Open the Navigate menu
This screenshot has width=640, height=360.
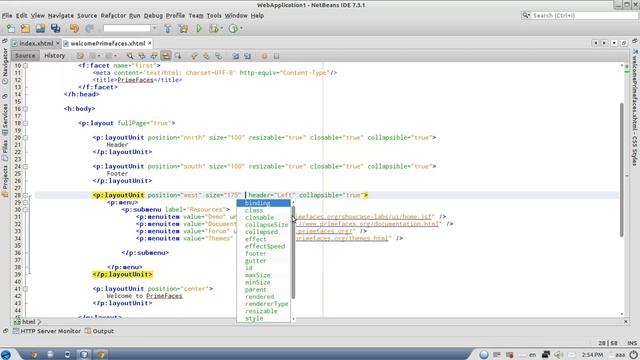[x=61, y=16]
